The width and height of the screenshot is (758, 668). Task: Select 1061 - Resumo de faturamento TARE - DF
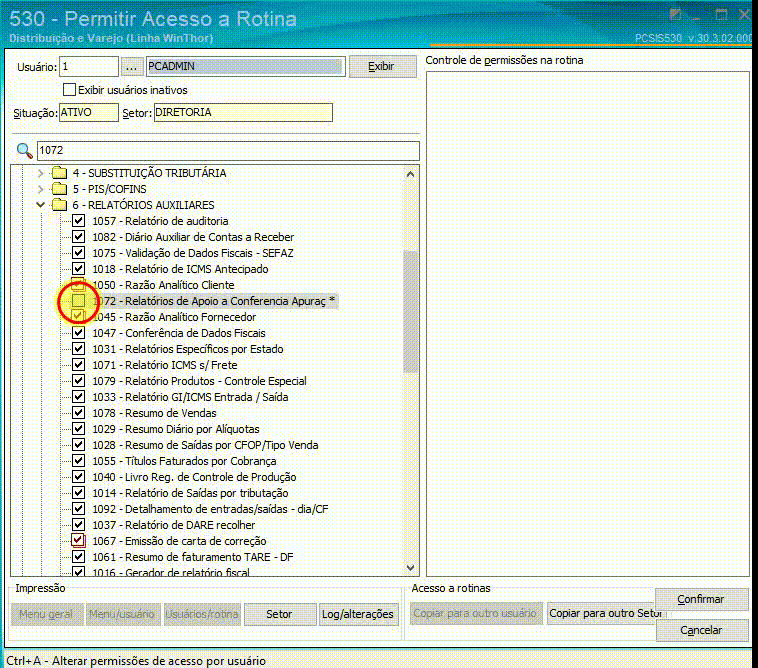click(x=193, y=557)
